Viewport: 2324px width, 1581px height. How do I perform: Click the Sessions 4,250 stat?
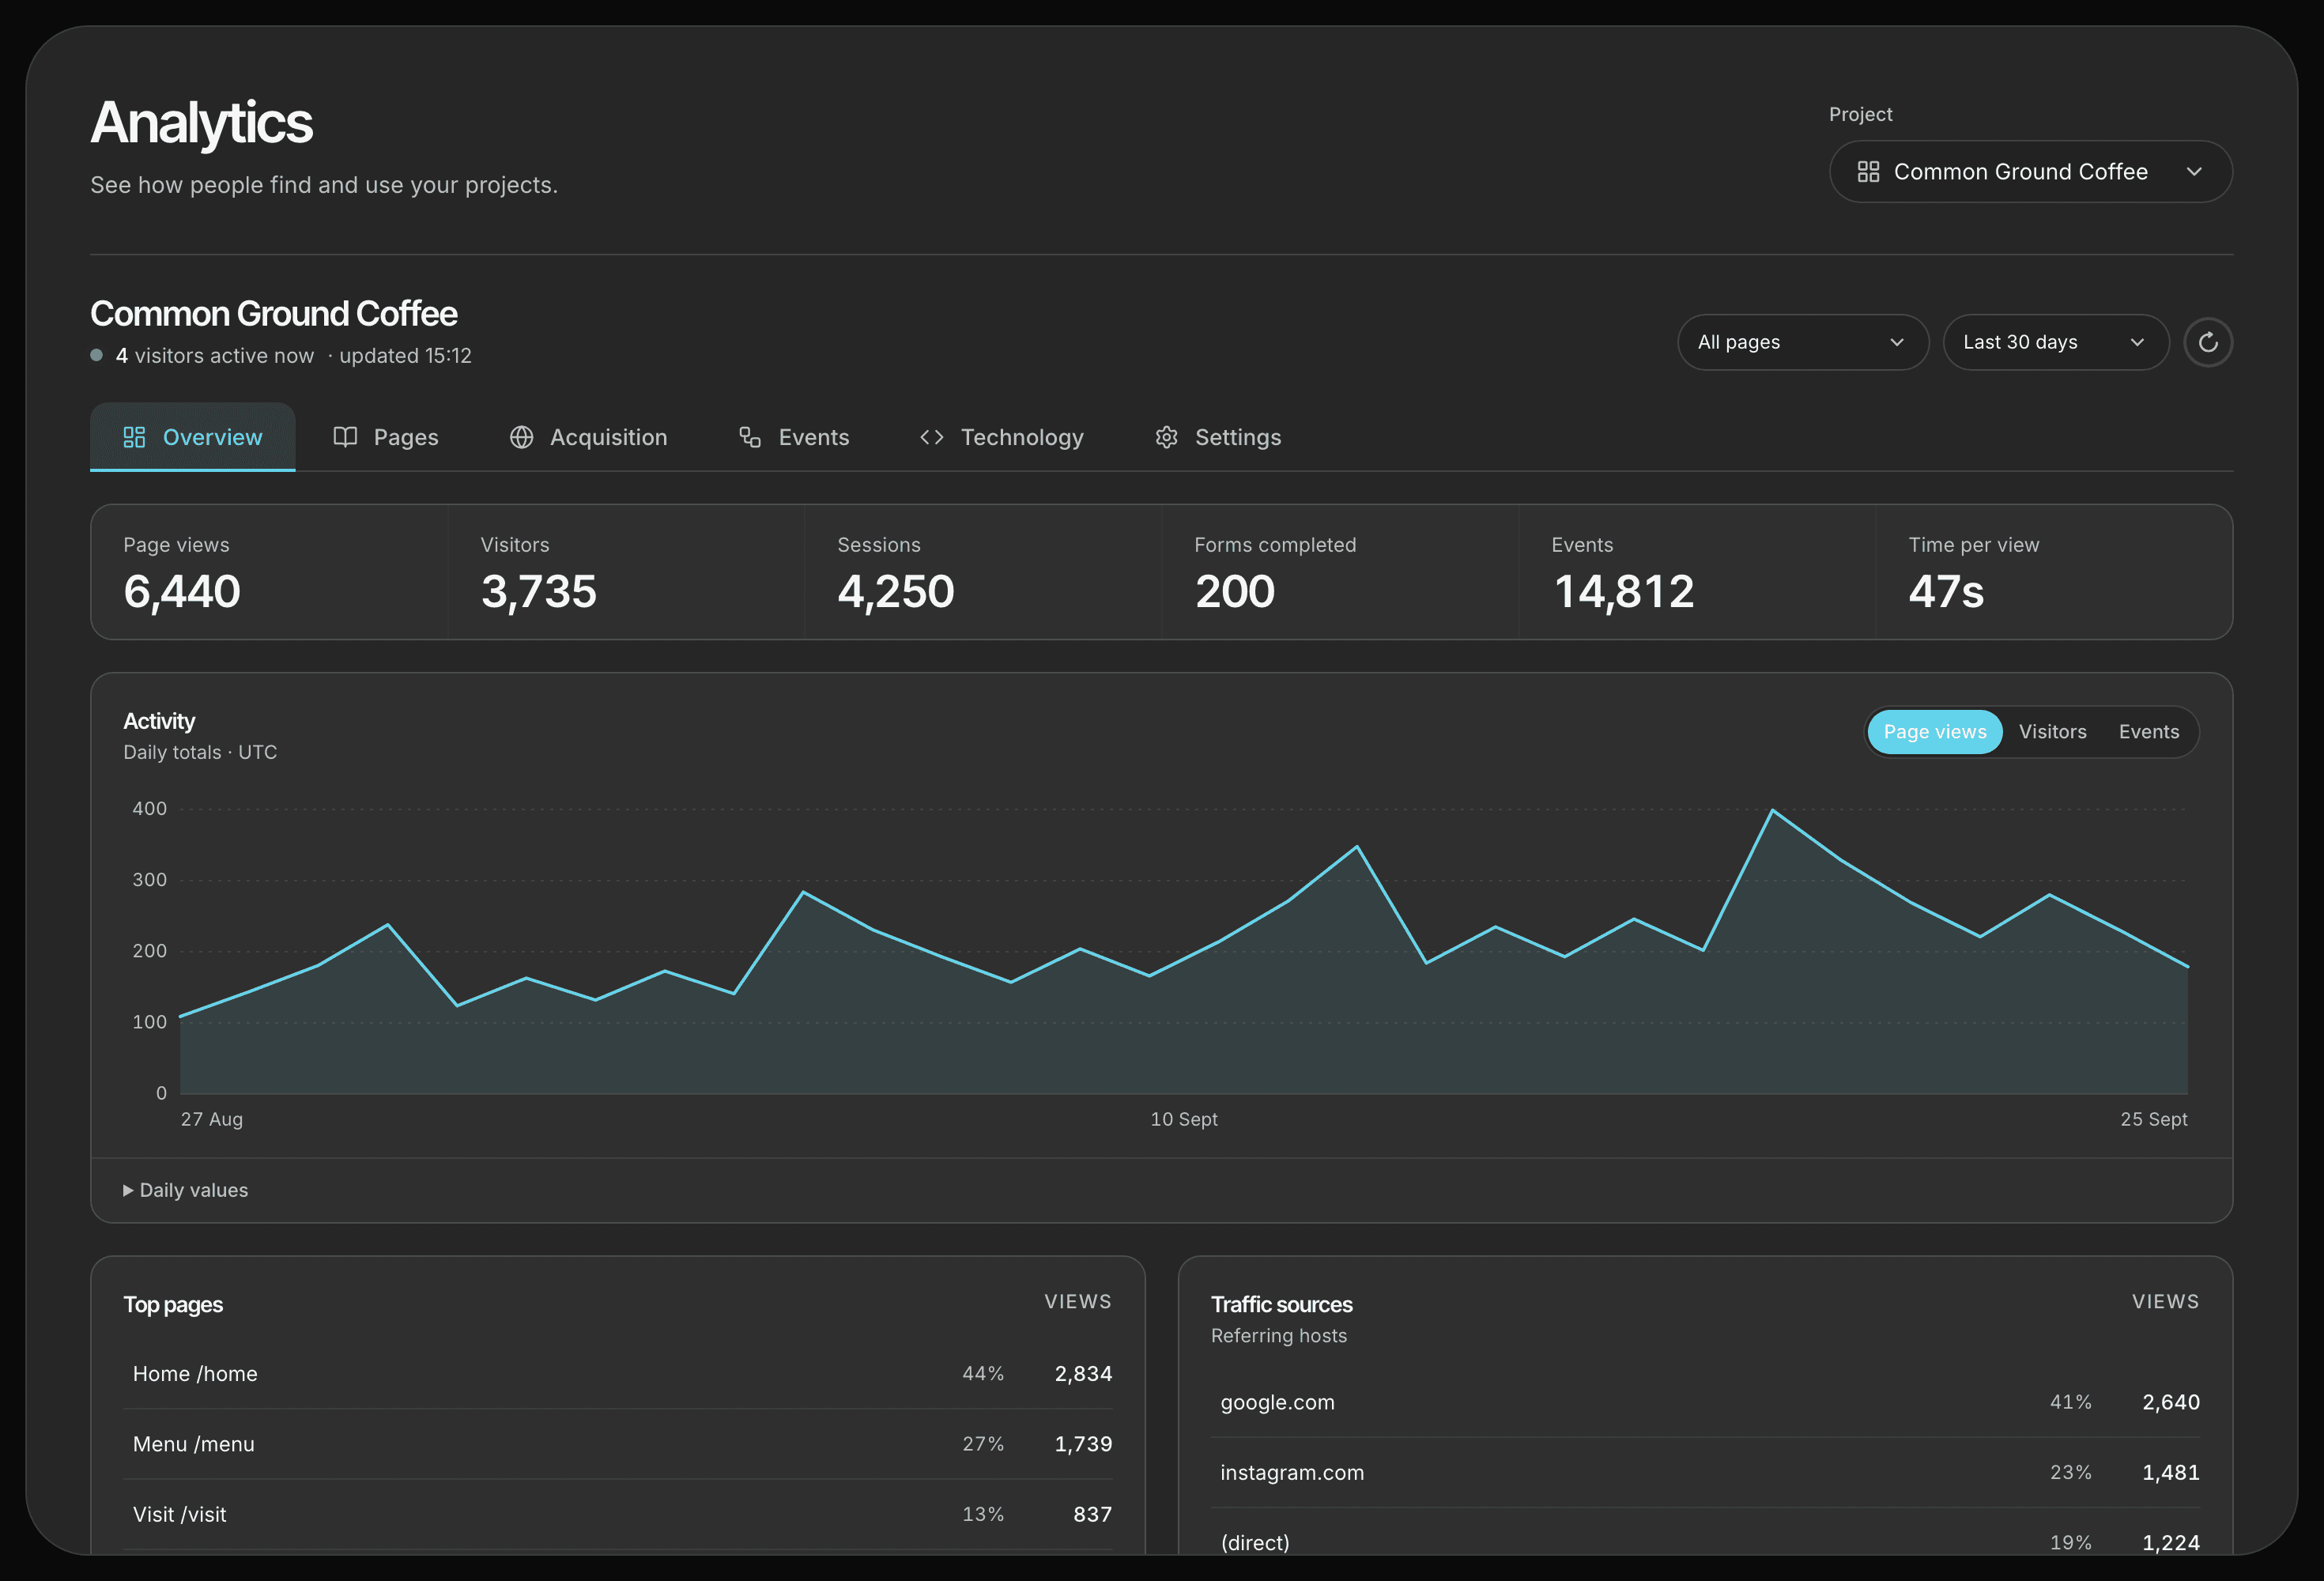point(983,572)
